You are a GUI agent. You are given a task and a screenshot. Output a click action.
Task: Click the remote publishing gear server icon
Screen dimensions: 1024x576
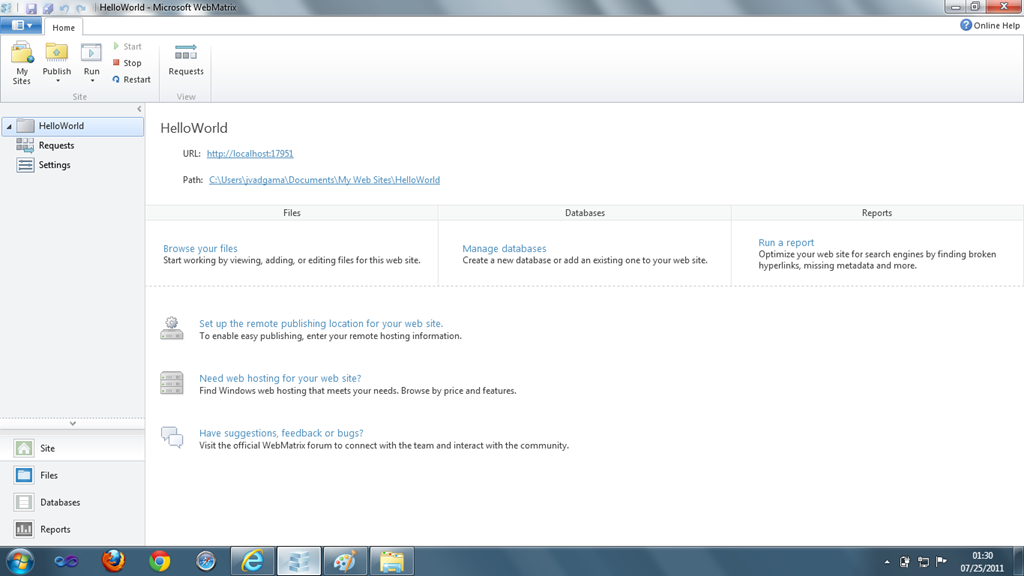172,328
